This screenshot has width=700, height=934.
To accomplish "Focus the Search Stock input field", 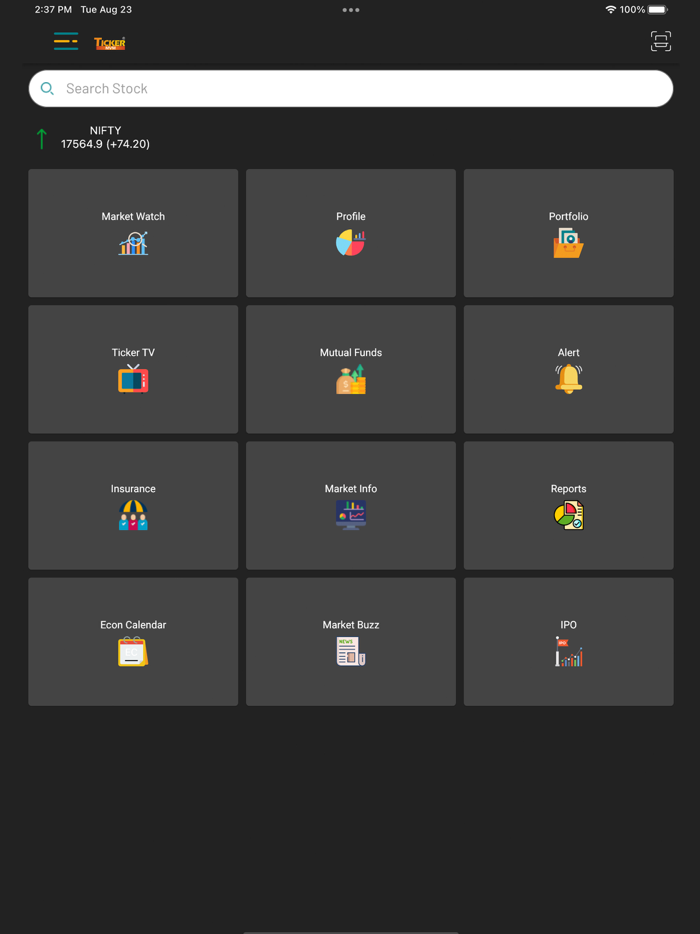I will click(351, 89).
